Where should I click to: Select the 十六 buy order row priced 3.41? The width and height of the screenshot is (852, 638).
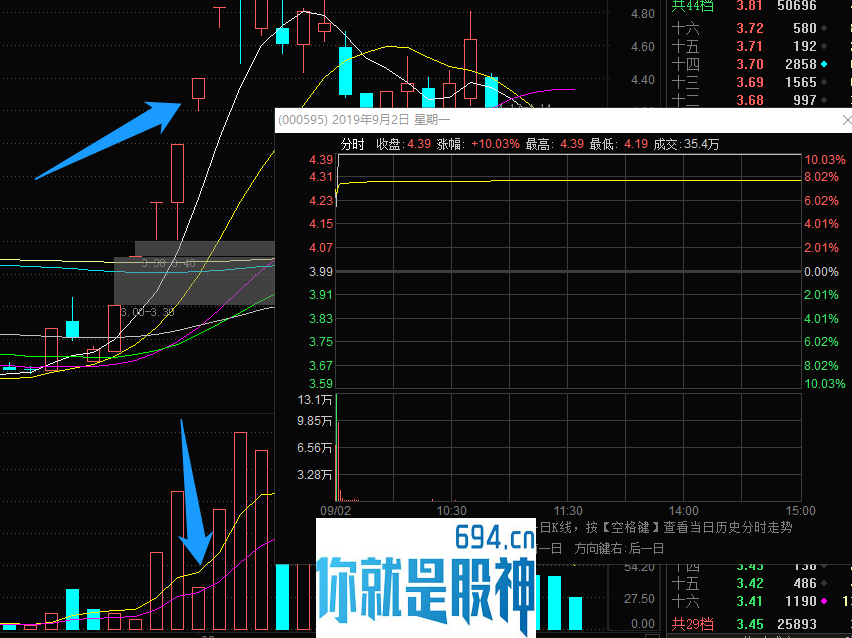pos(750,601)
